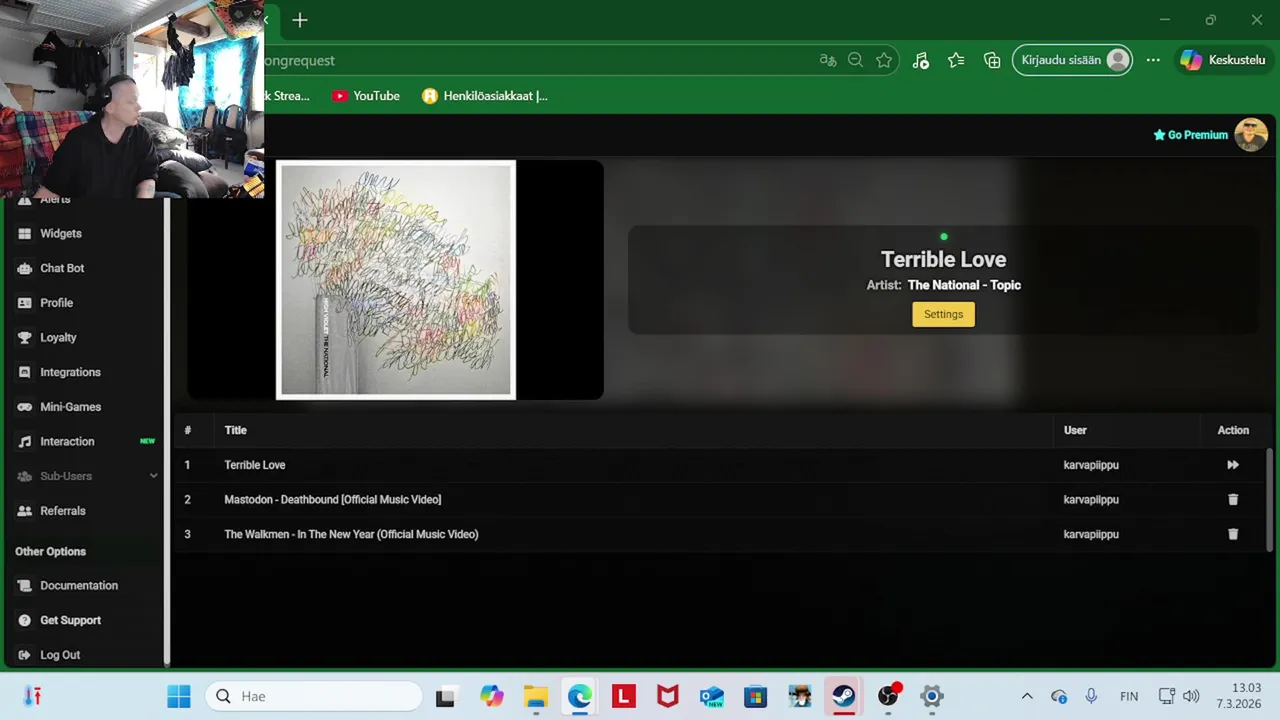This screenshot has height=720, width=1280.
Task: Click the FIN language indicator
Action: click(1129, 696)
